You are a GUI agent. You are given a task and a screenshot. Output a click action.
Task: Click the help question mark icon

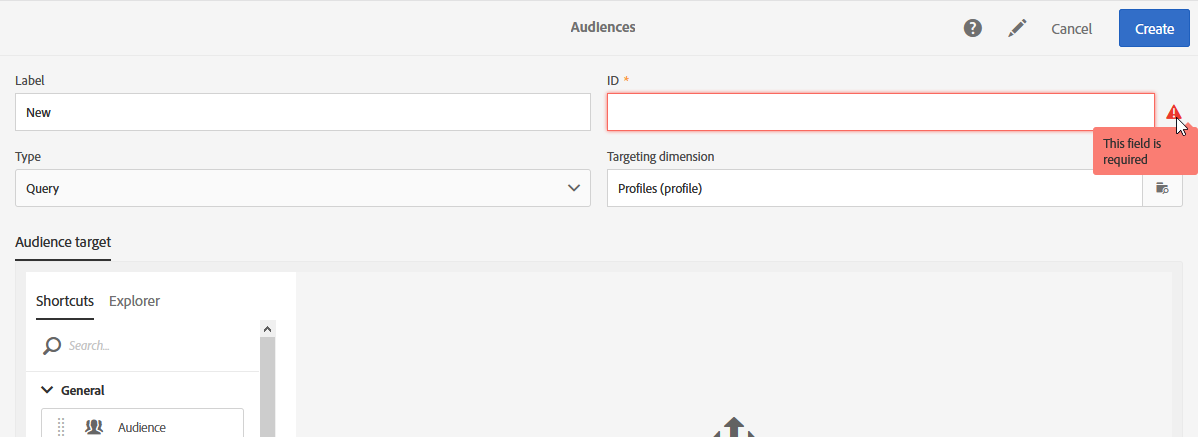click(972, 29)
